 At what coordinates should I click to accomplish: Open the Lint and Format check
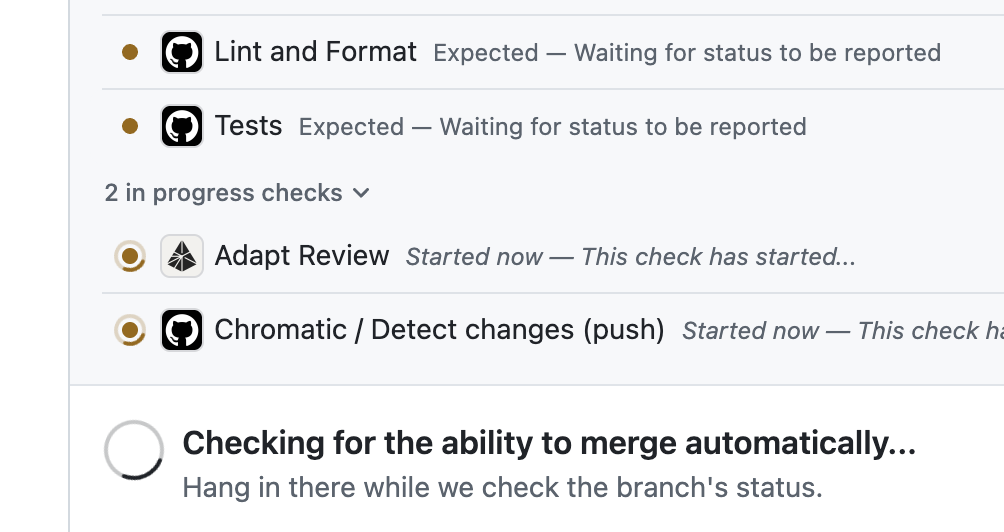[x=315, y=52]
